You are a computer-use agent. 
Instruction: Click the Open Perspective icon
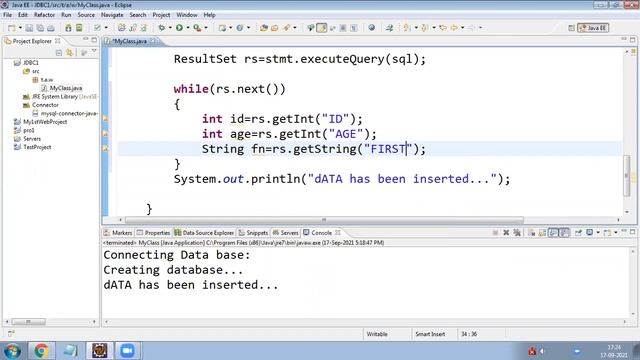click(x=571, y=28)
